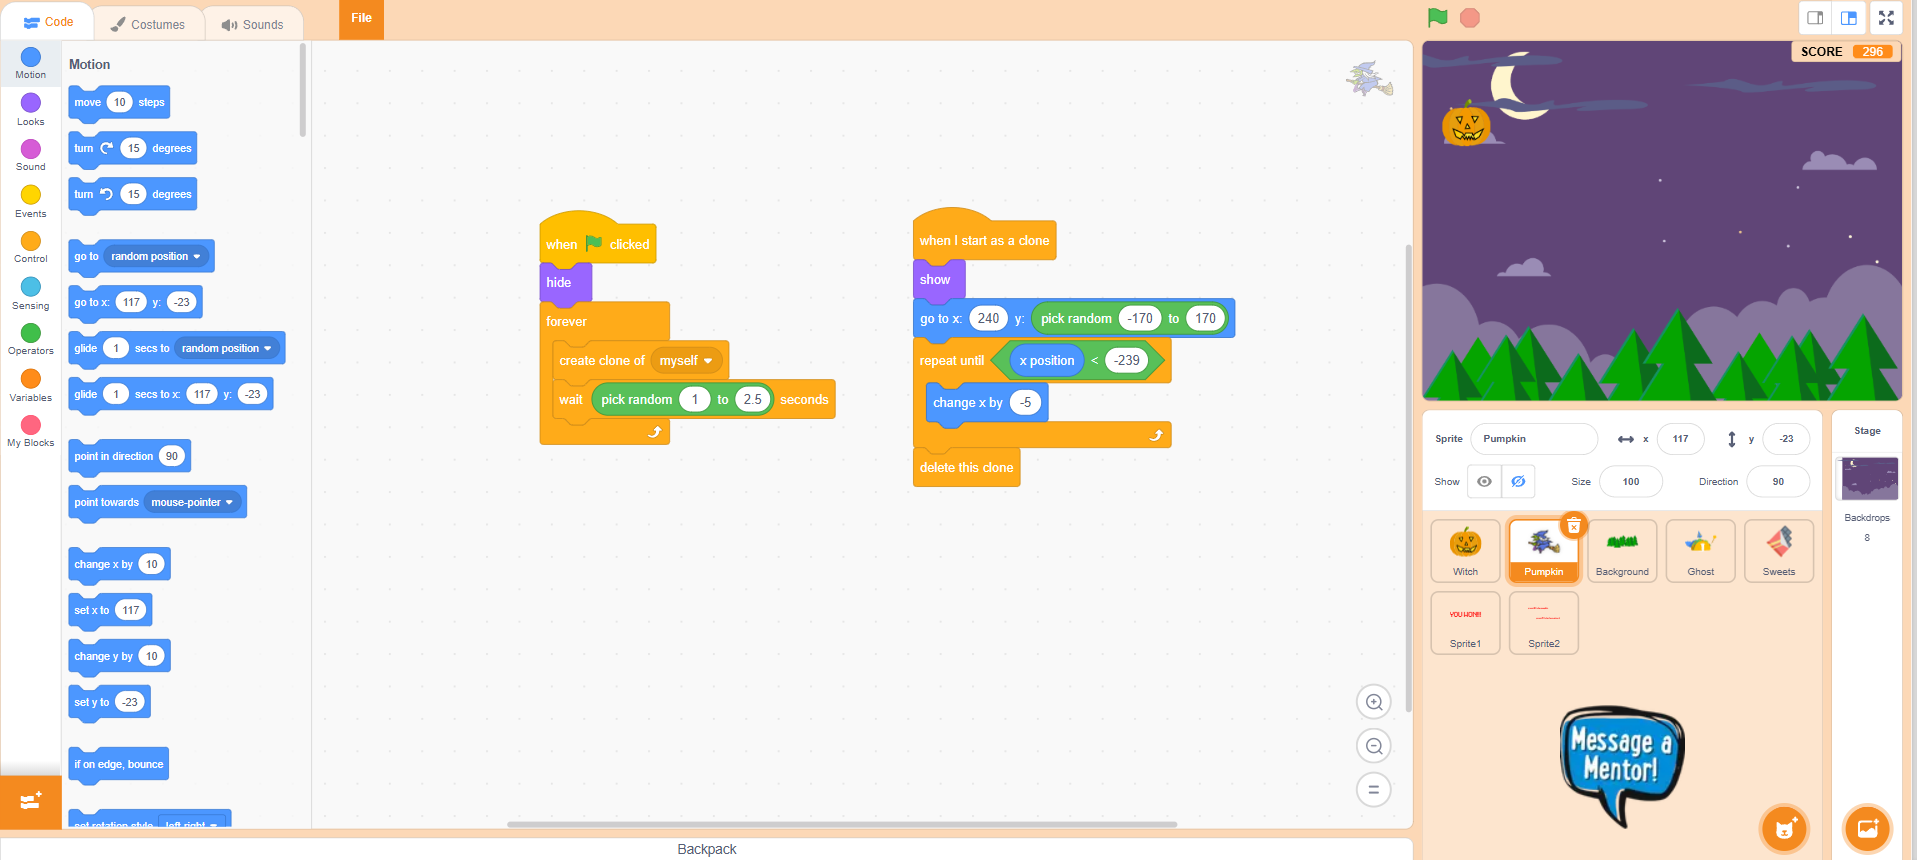Delete the selected Pumpkin sprite via trash icon
The width and height of the screenshot is (1917, 860).
(x=1573, y=526)
